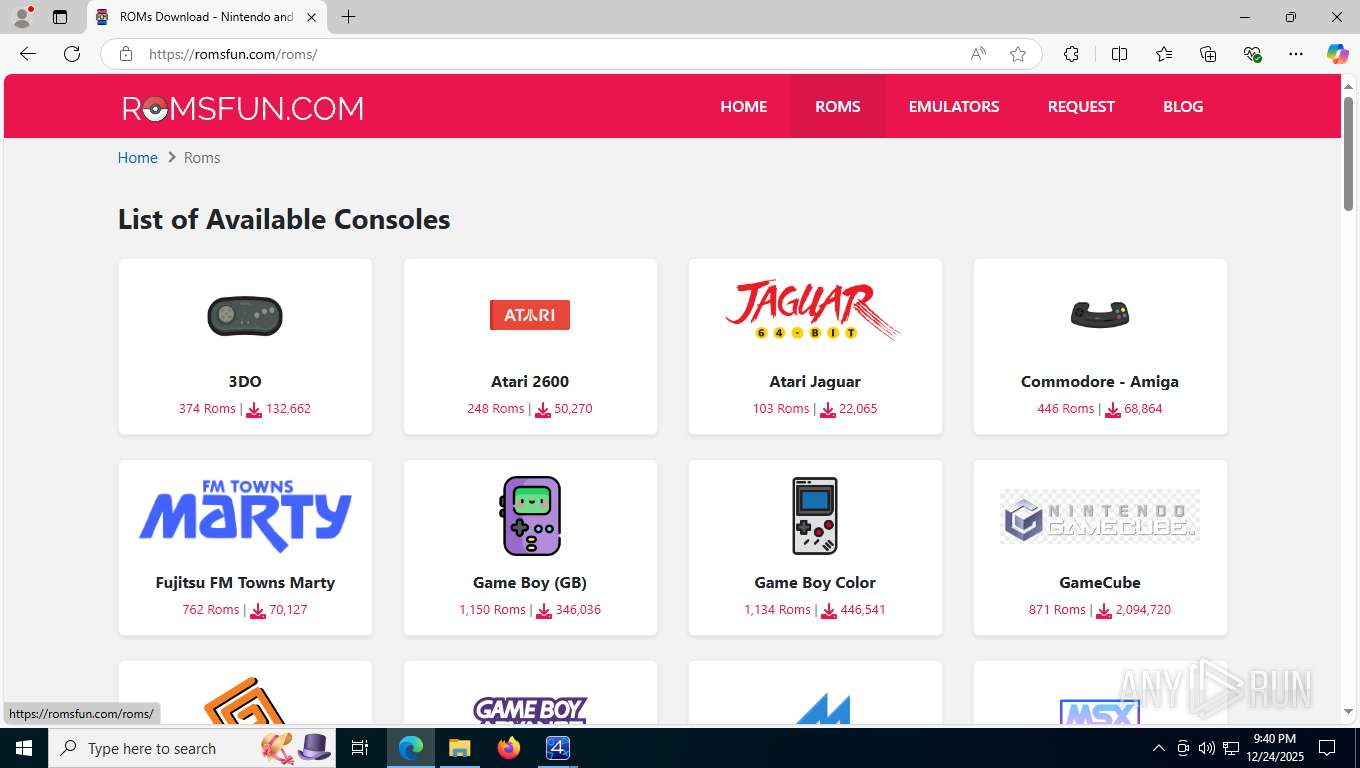Click the page vertical scrollbar thumb
The image size is (1360, 768).
click(x=1348, y=153)
